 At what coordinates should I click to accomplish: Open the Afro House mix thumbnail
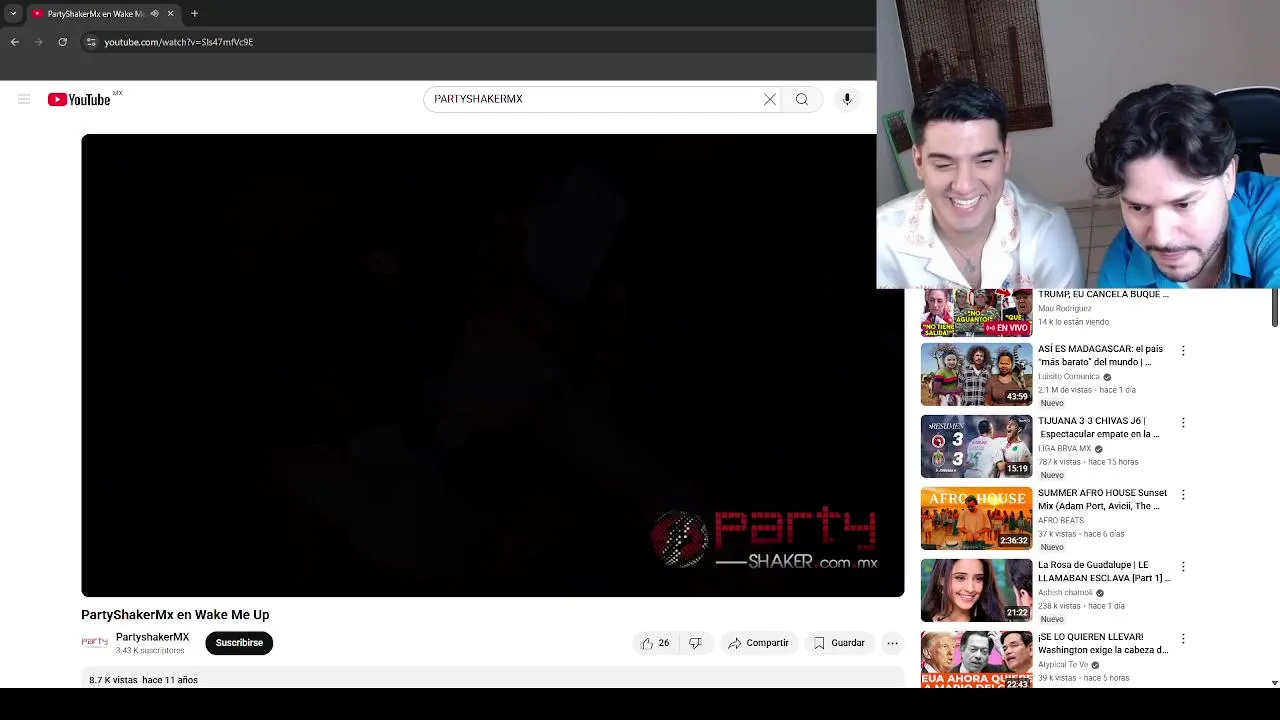[976, 518]
